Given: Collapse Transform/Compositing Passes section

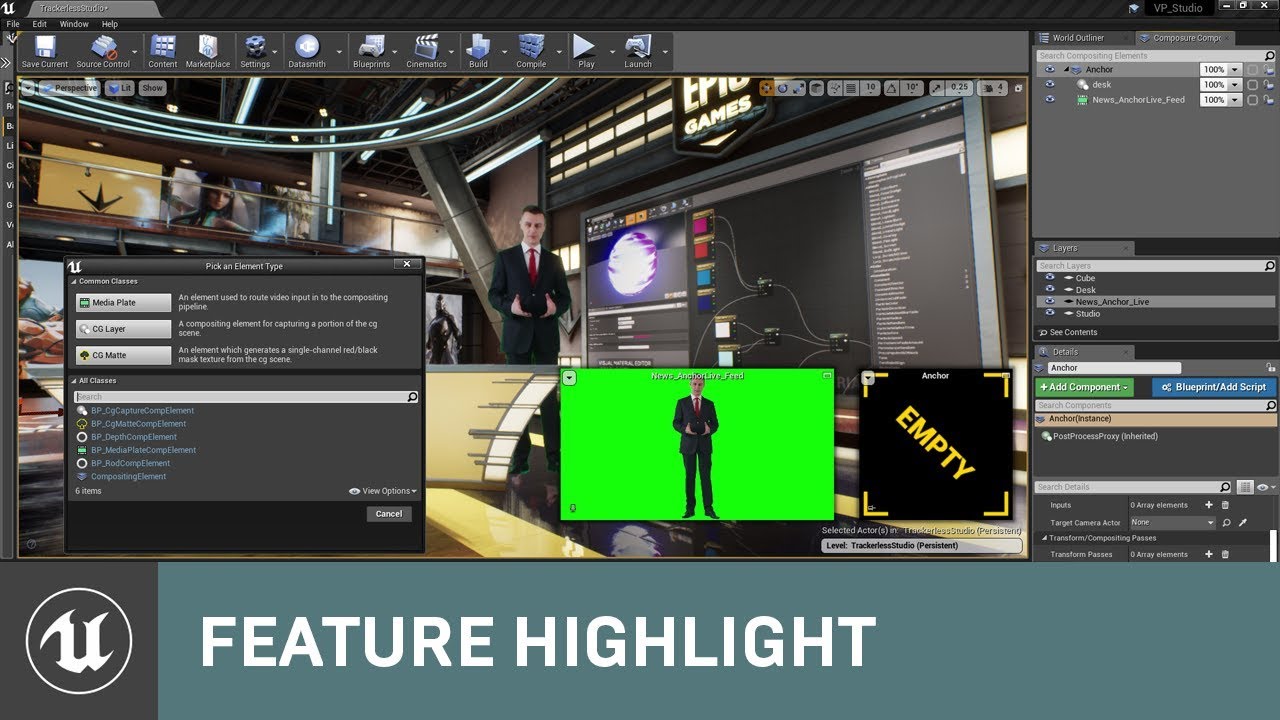Looking at the screenshot, I should [1044, 538].
